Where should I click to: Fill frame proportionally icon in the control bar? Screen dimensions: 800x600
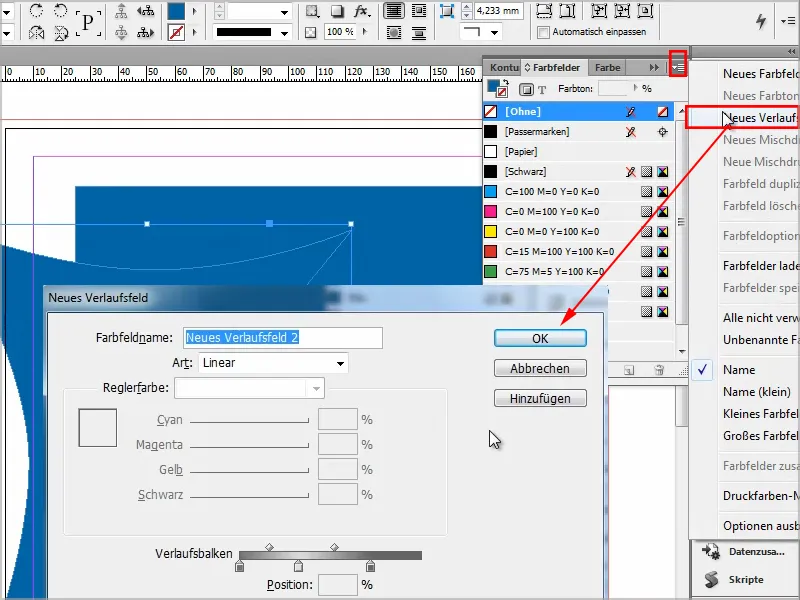coord(544,10)
